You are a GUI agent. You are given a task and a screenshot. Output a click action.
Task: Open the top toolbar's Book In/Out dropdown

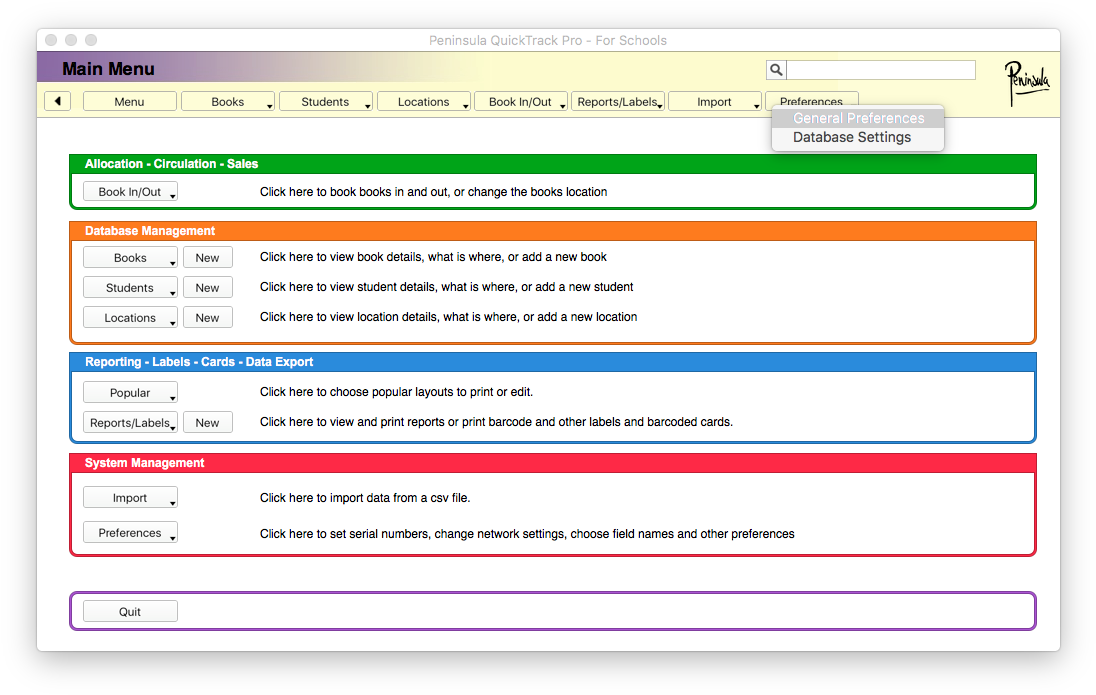tap(521, 101)
